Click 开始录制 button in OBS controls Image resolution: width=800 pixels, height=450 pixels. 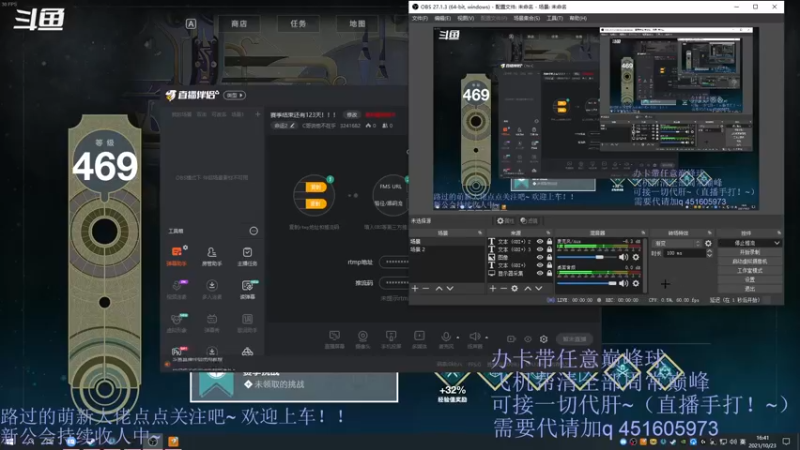(x=749, y=252)
